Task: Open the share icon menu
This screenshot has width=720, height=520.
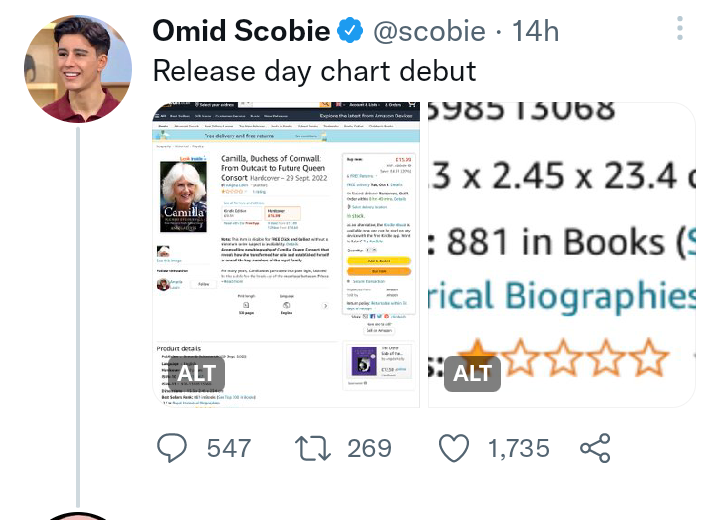Action: click(595, 447)
